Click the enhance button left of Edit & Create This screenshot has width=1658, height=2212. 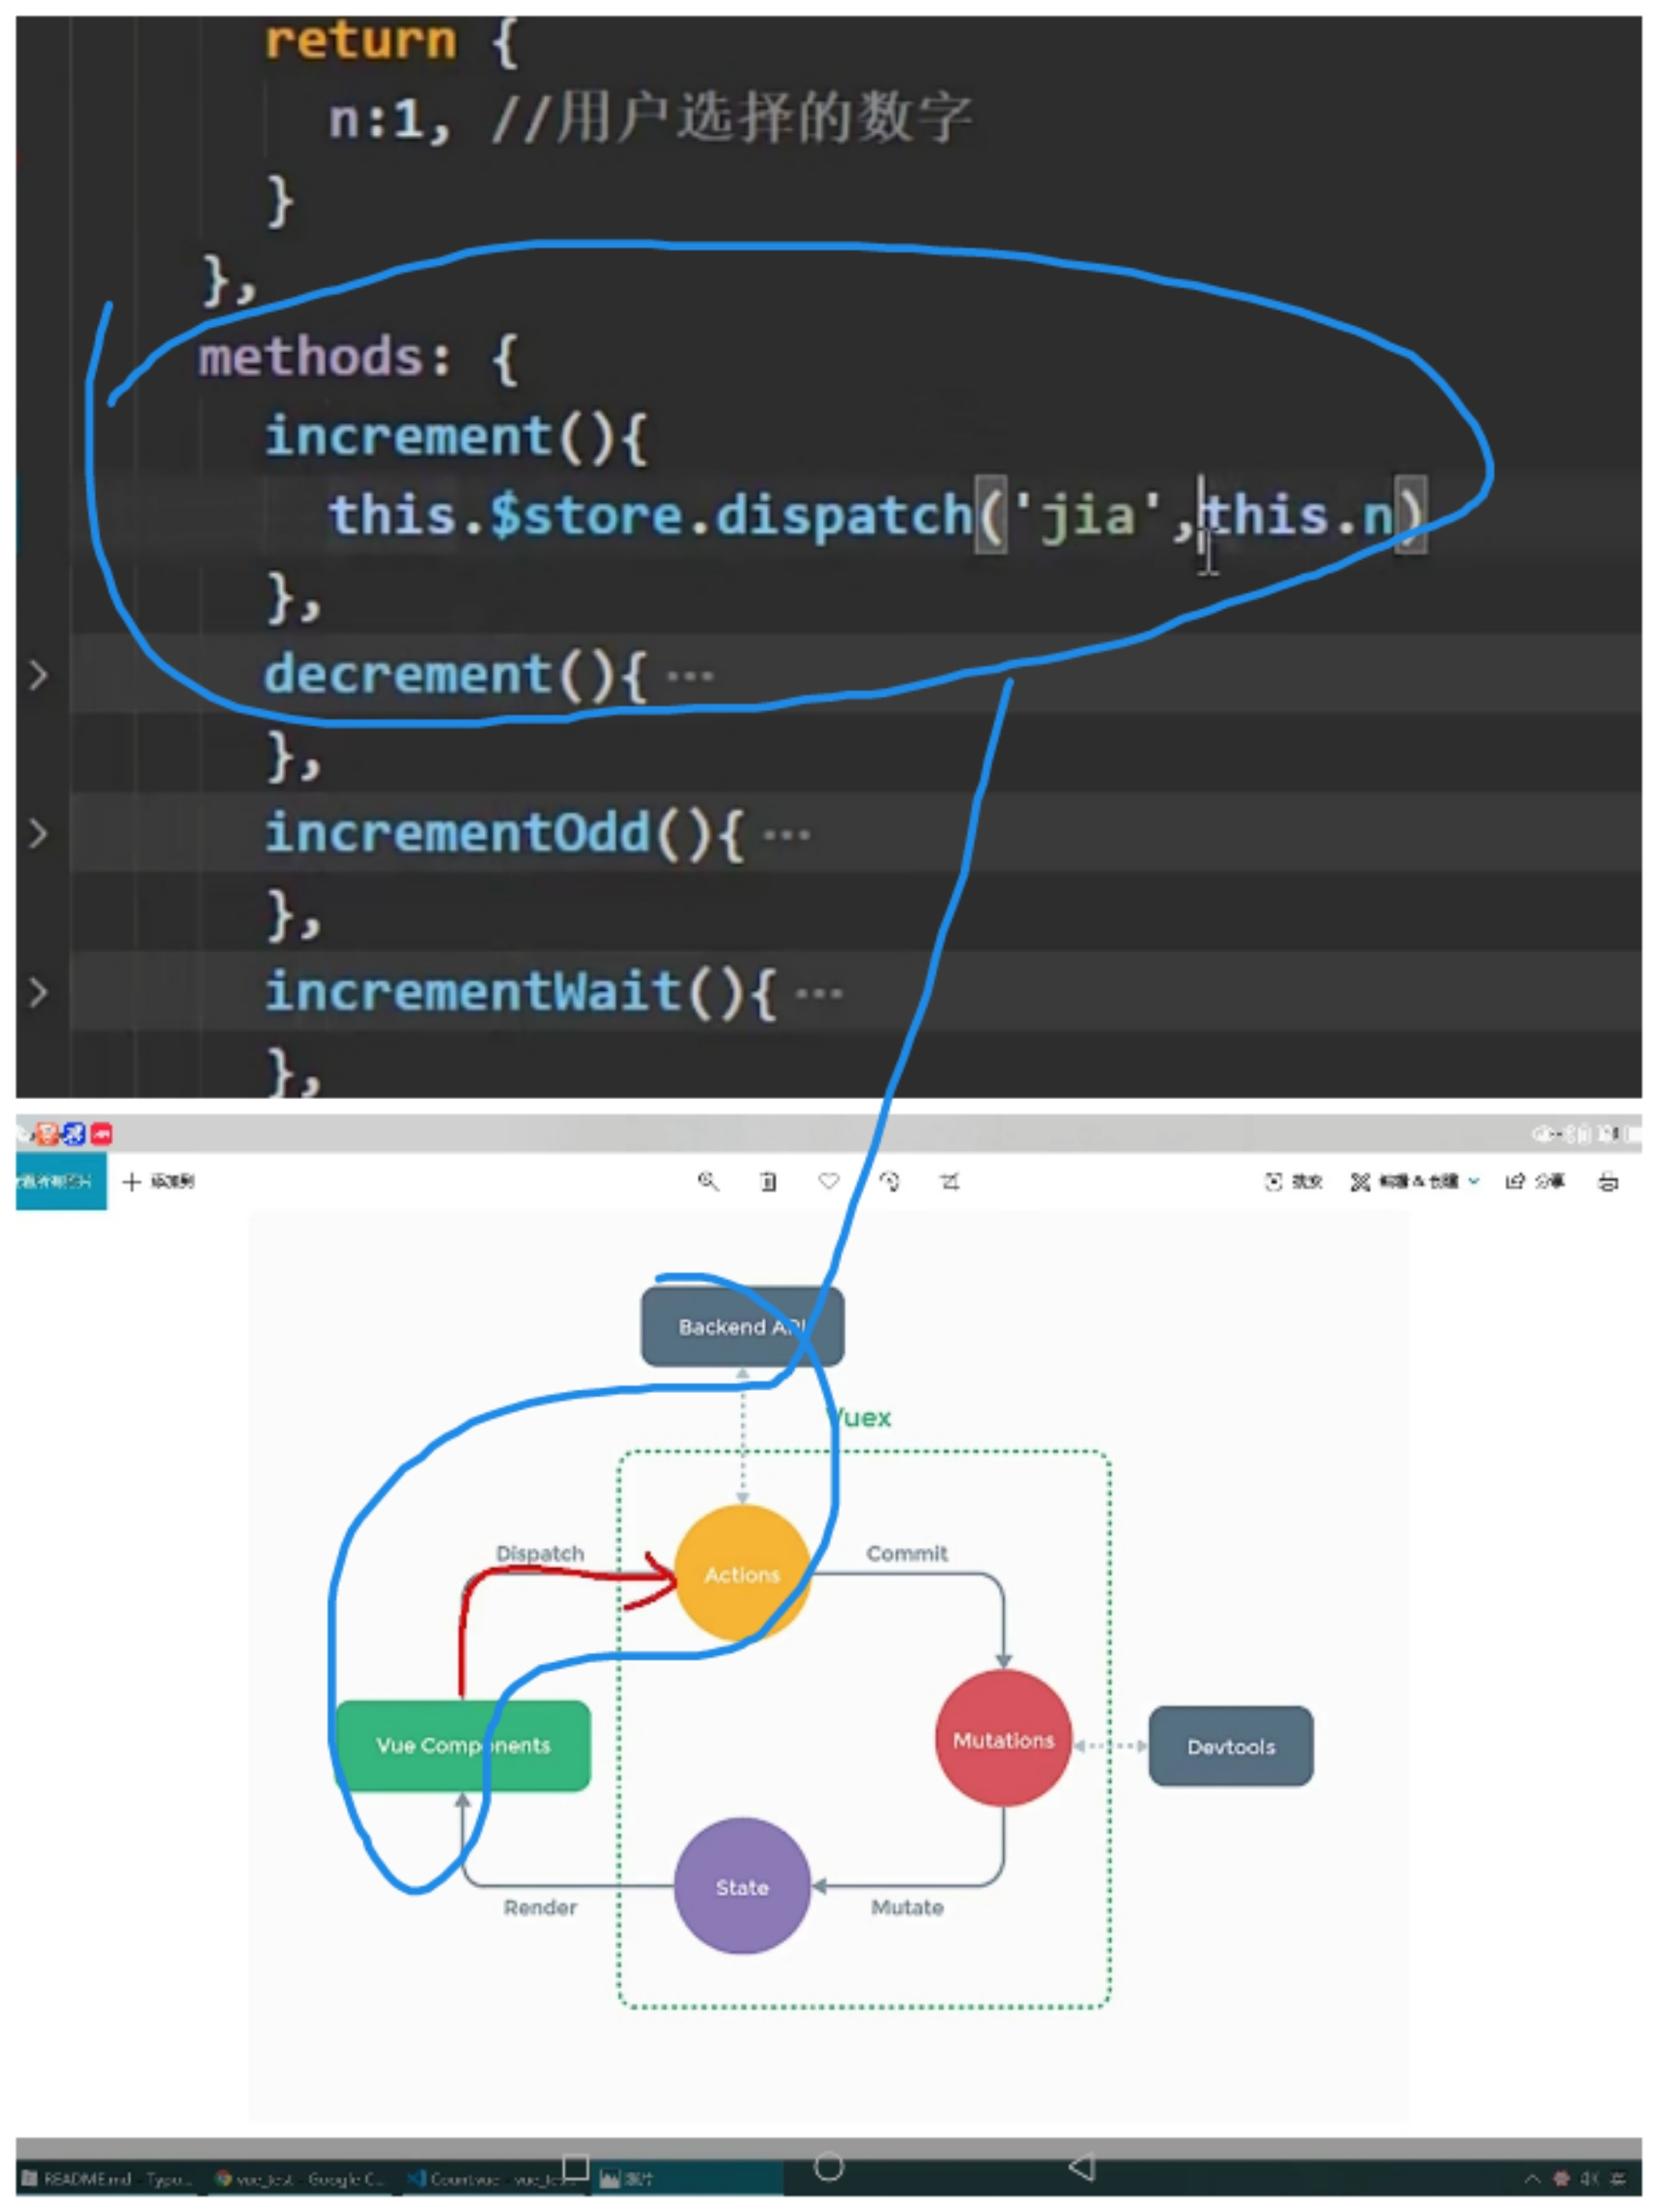point(1293,1182)
